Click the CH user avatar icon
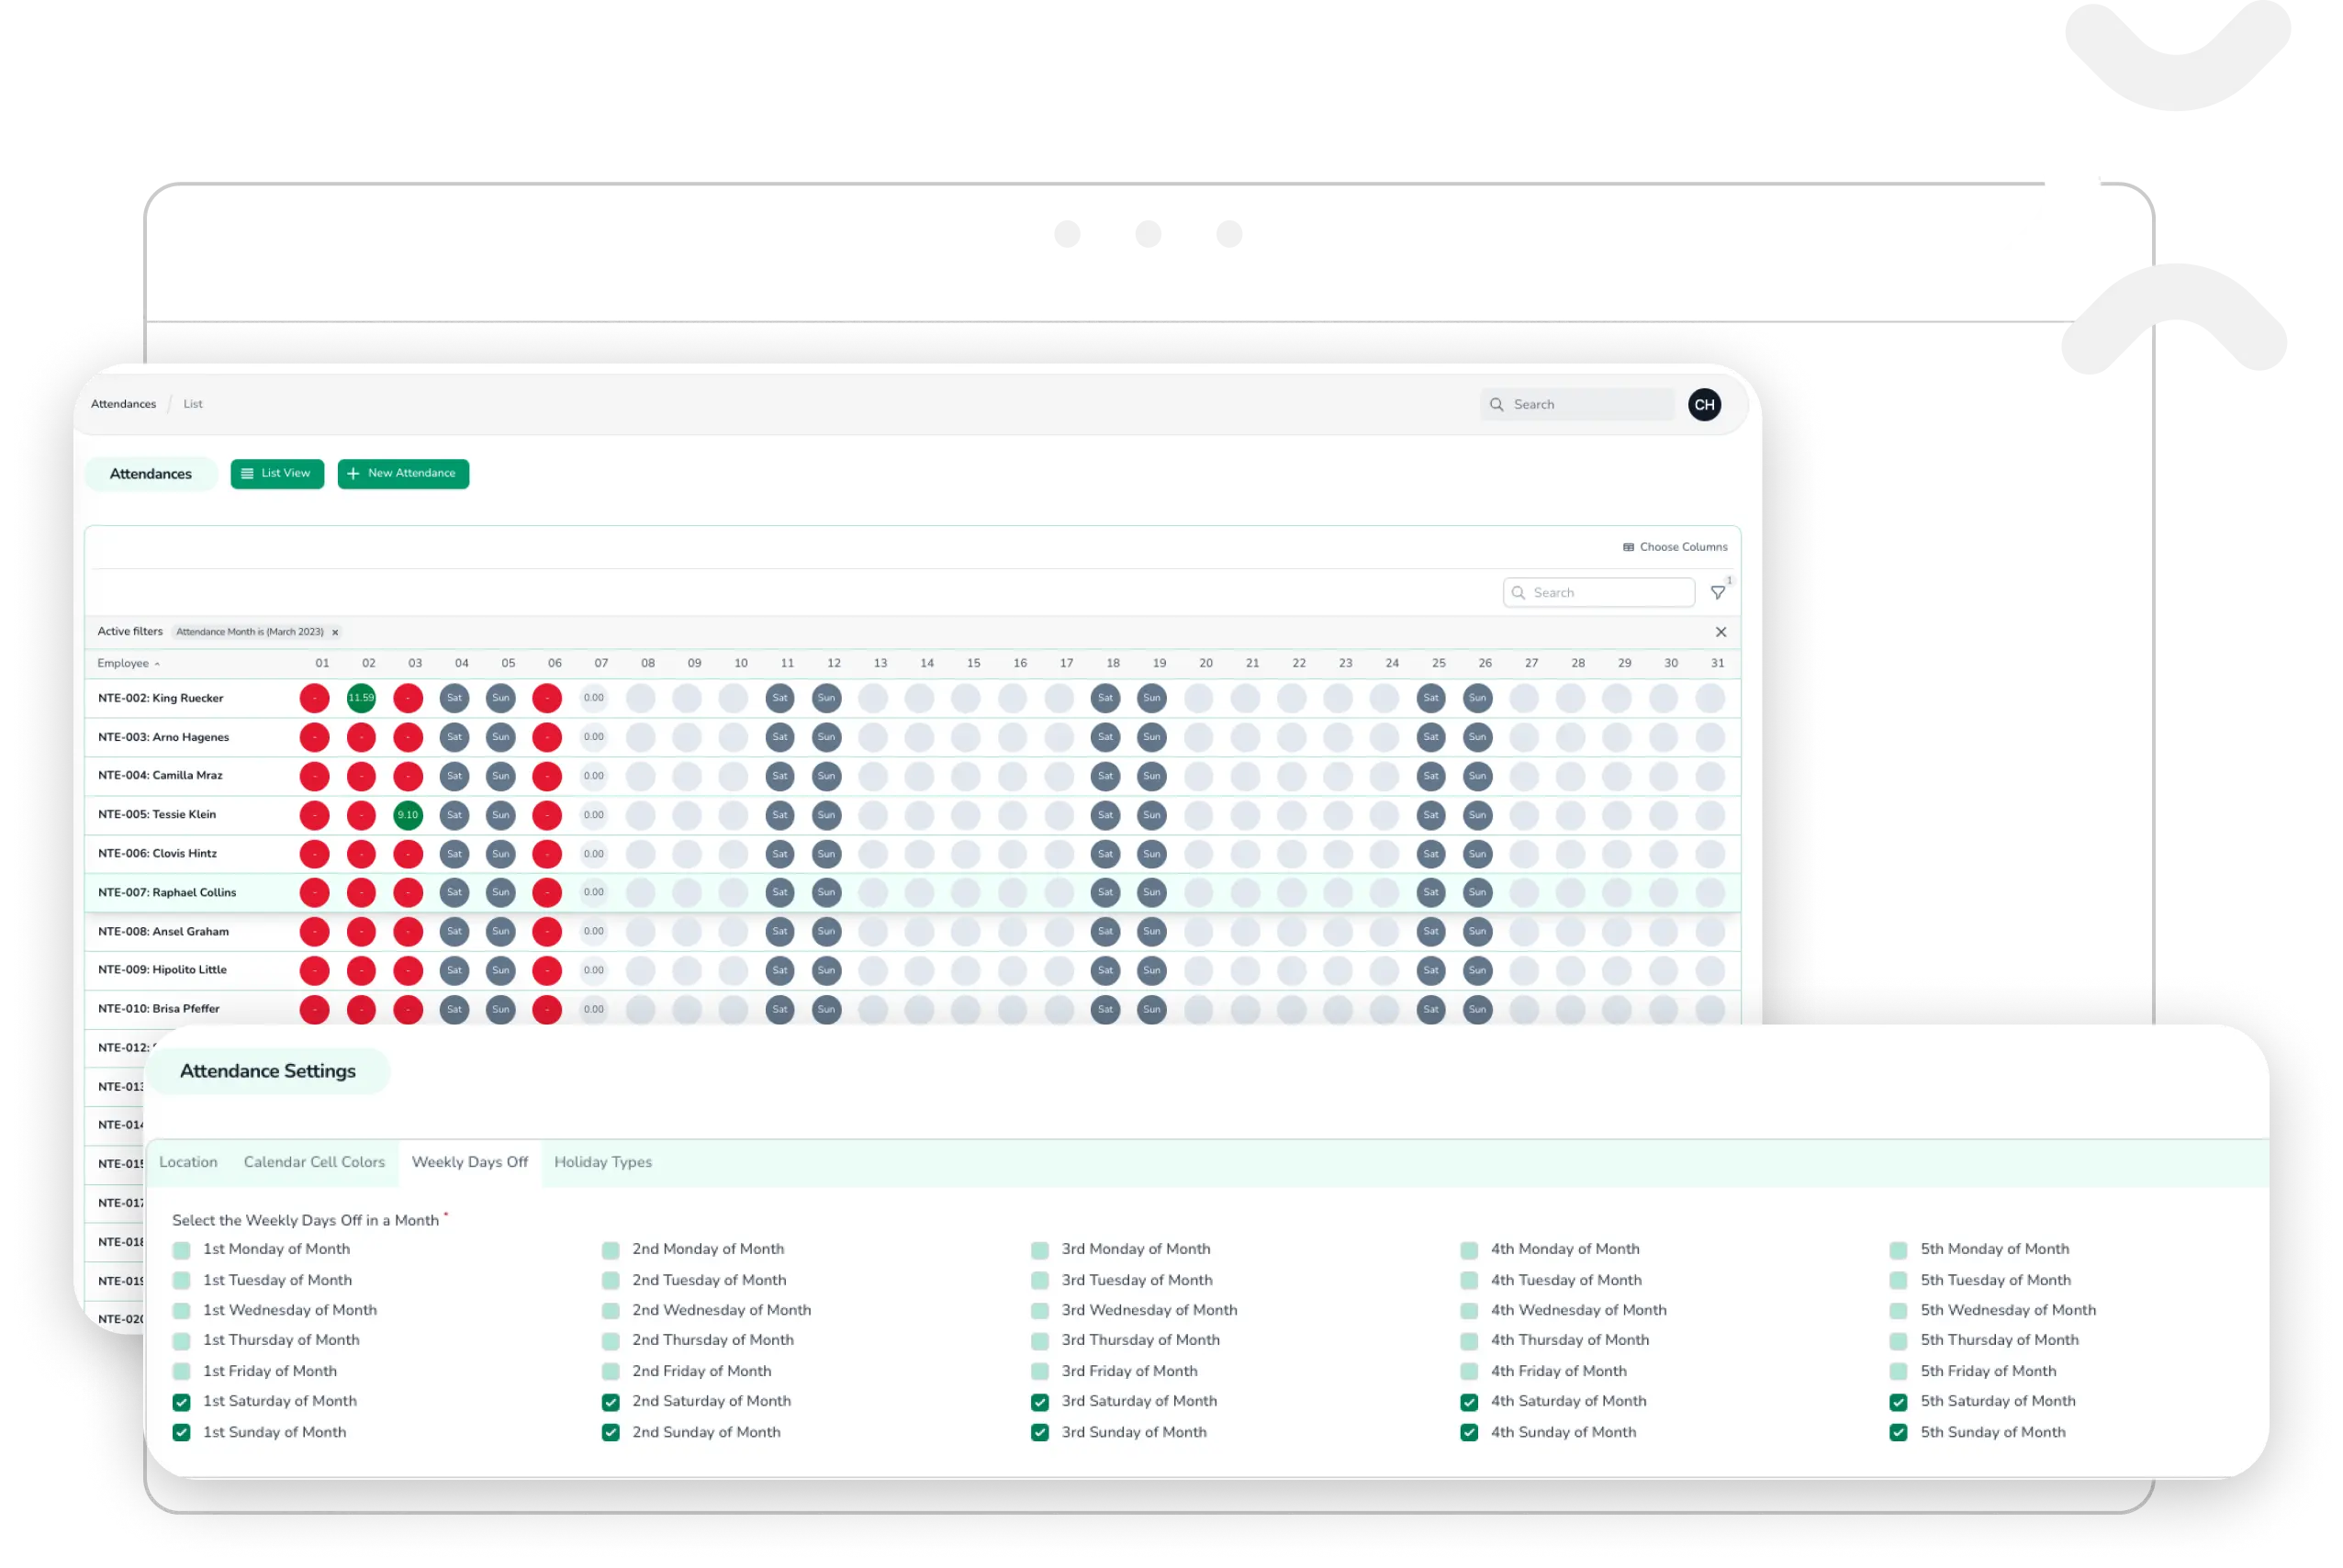This screenshot has height=1568, width=2343. coord(1704,405)
